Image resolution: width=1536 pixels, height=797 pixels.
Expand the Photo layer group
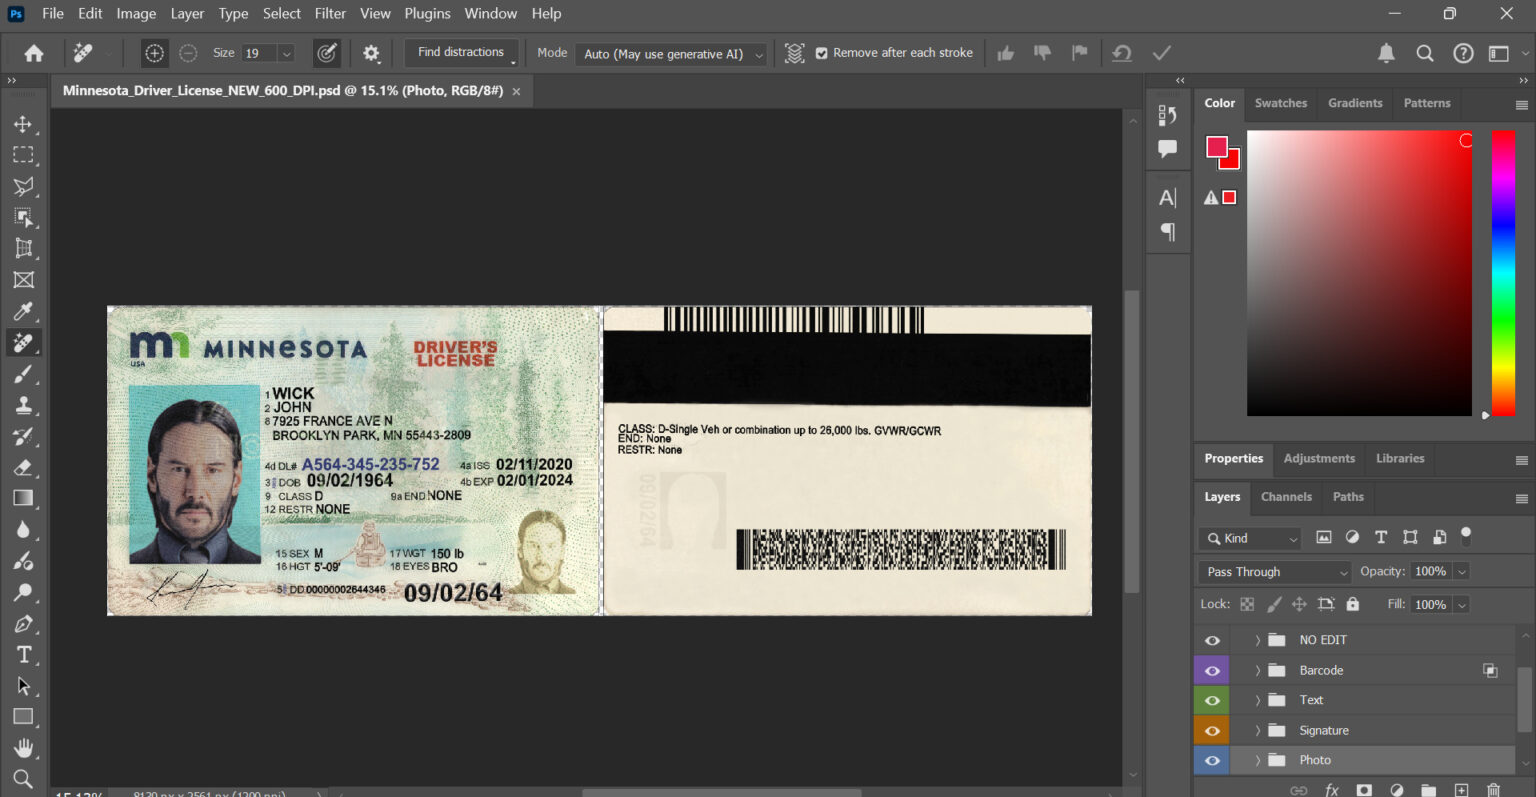(1257, 760)
